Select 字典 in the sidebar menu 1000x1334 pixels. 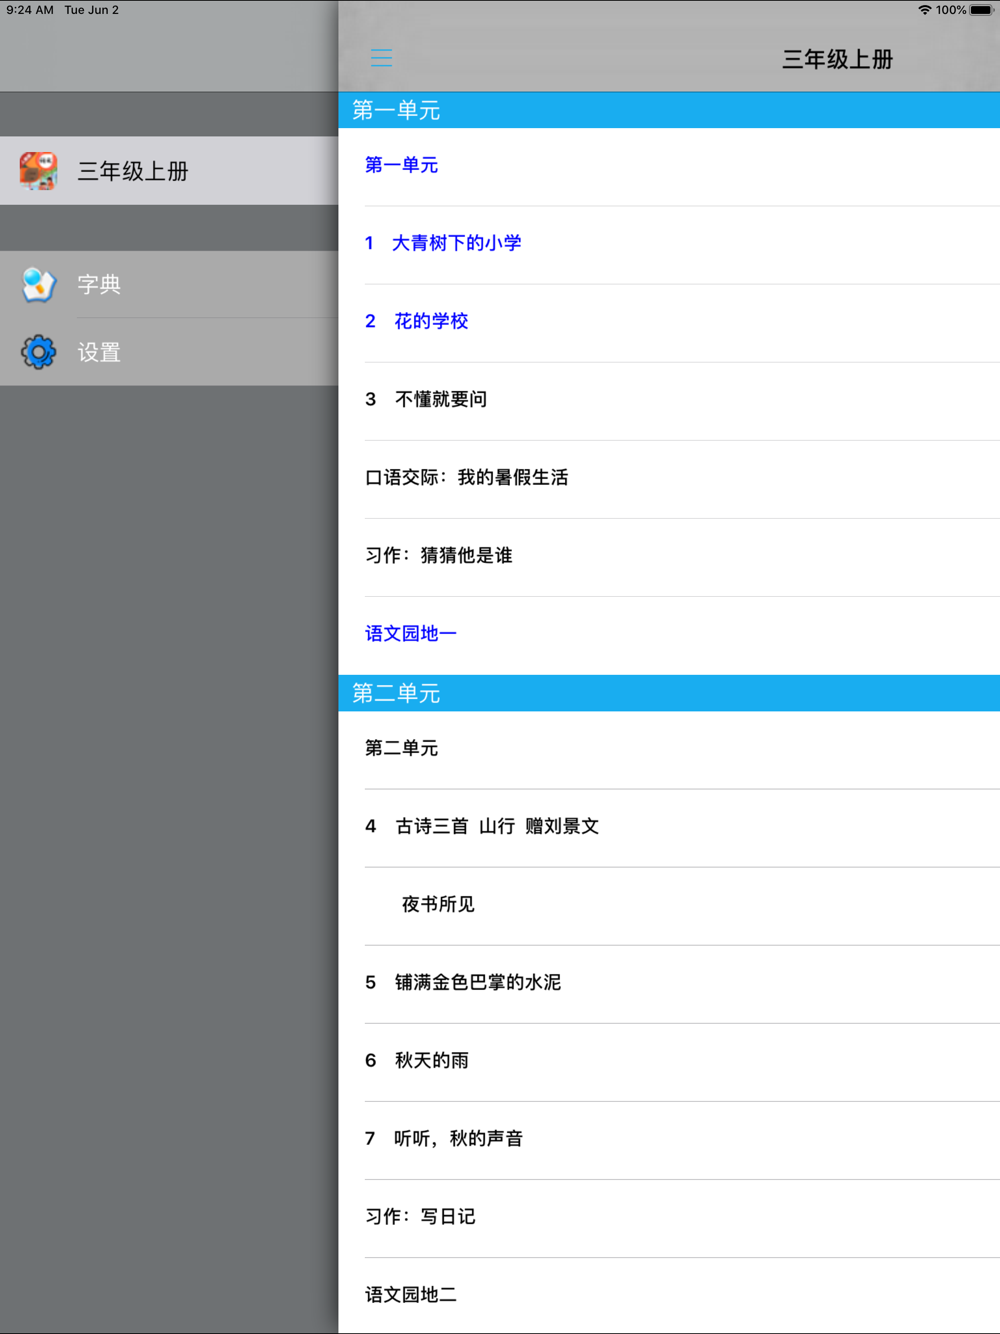(169, 285)
